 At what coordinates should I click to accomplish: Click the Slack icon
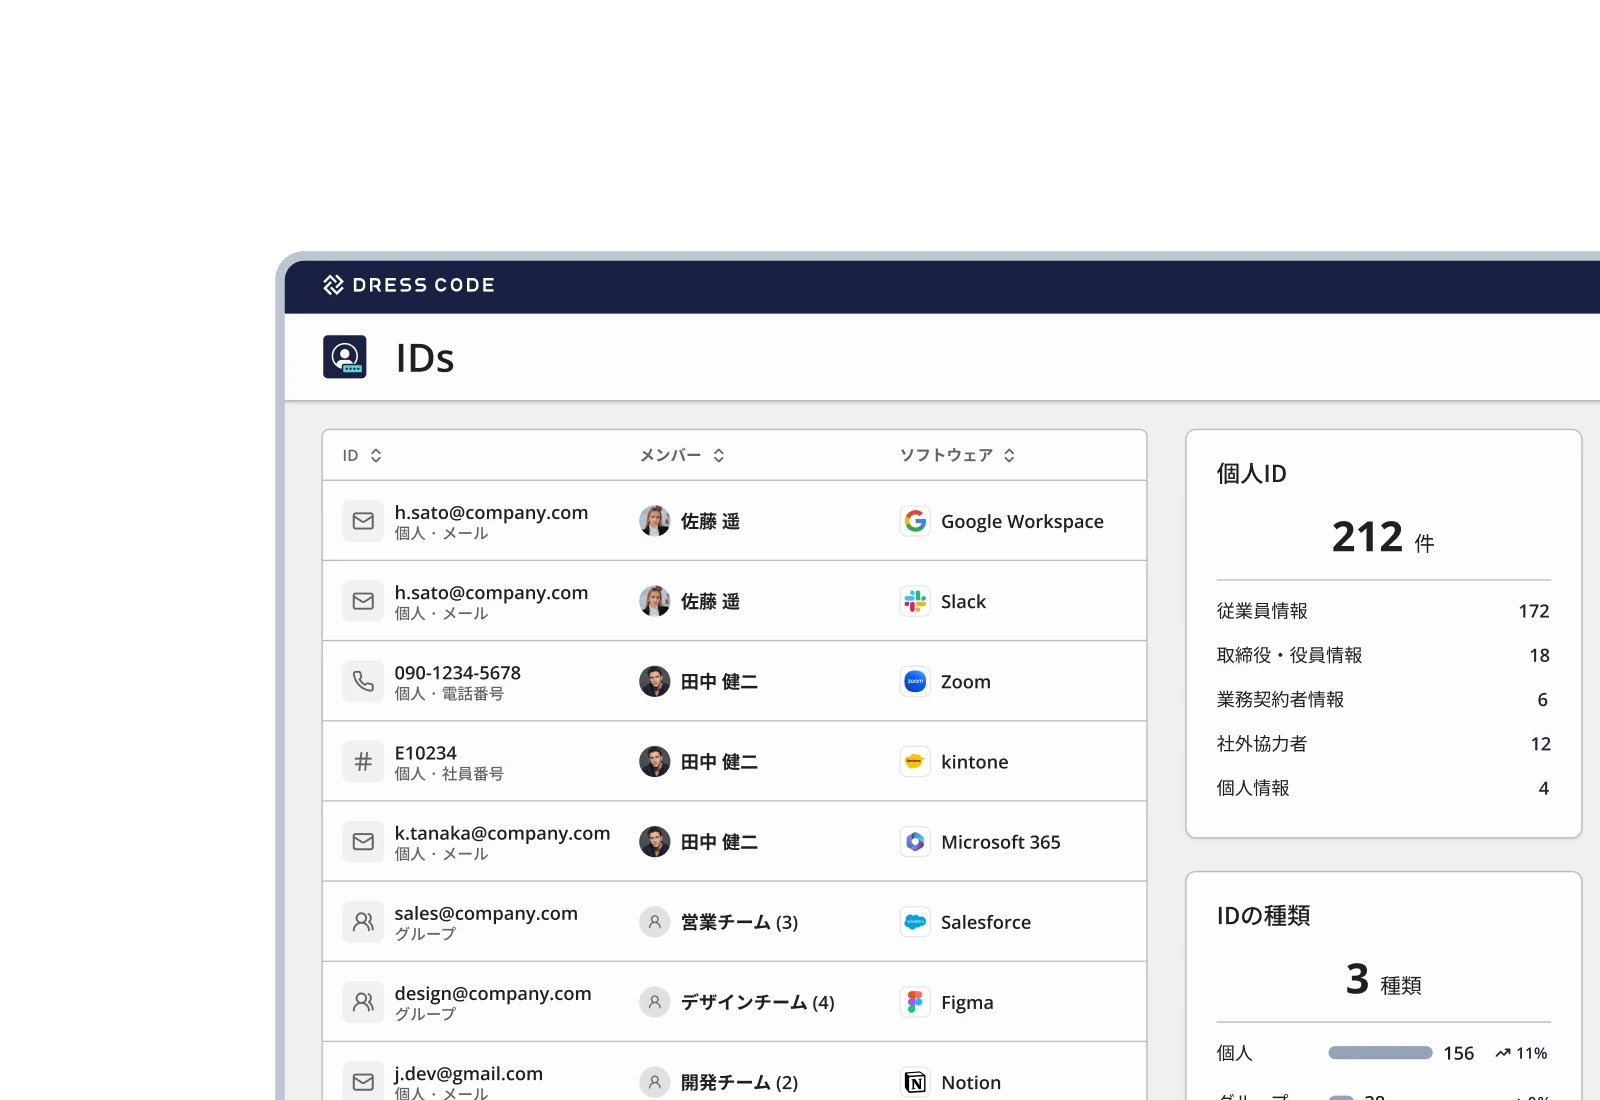click(915, 601)
